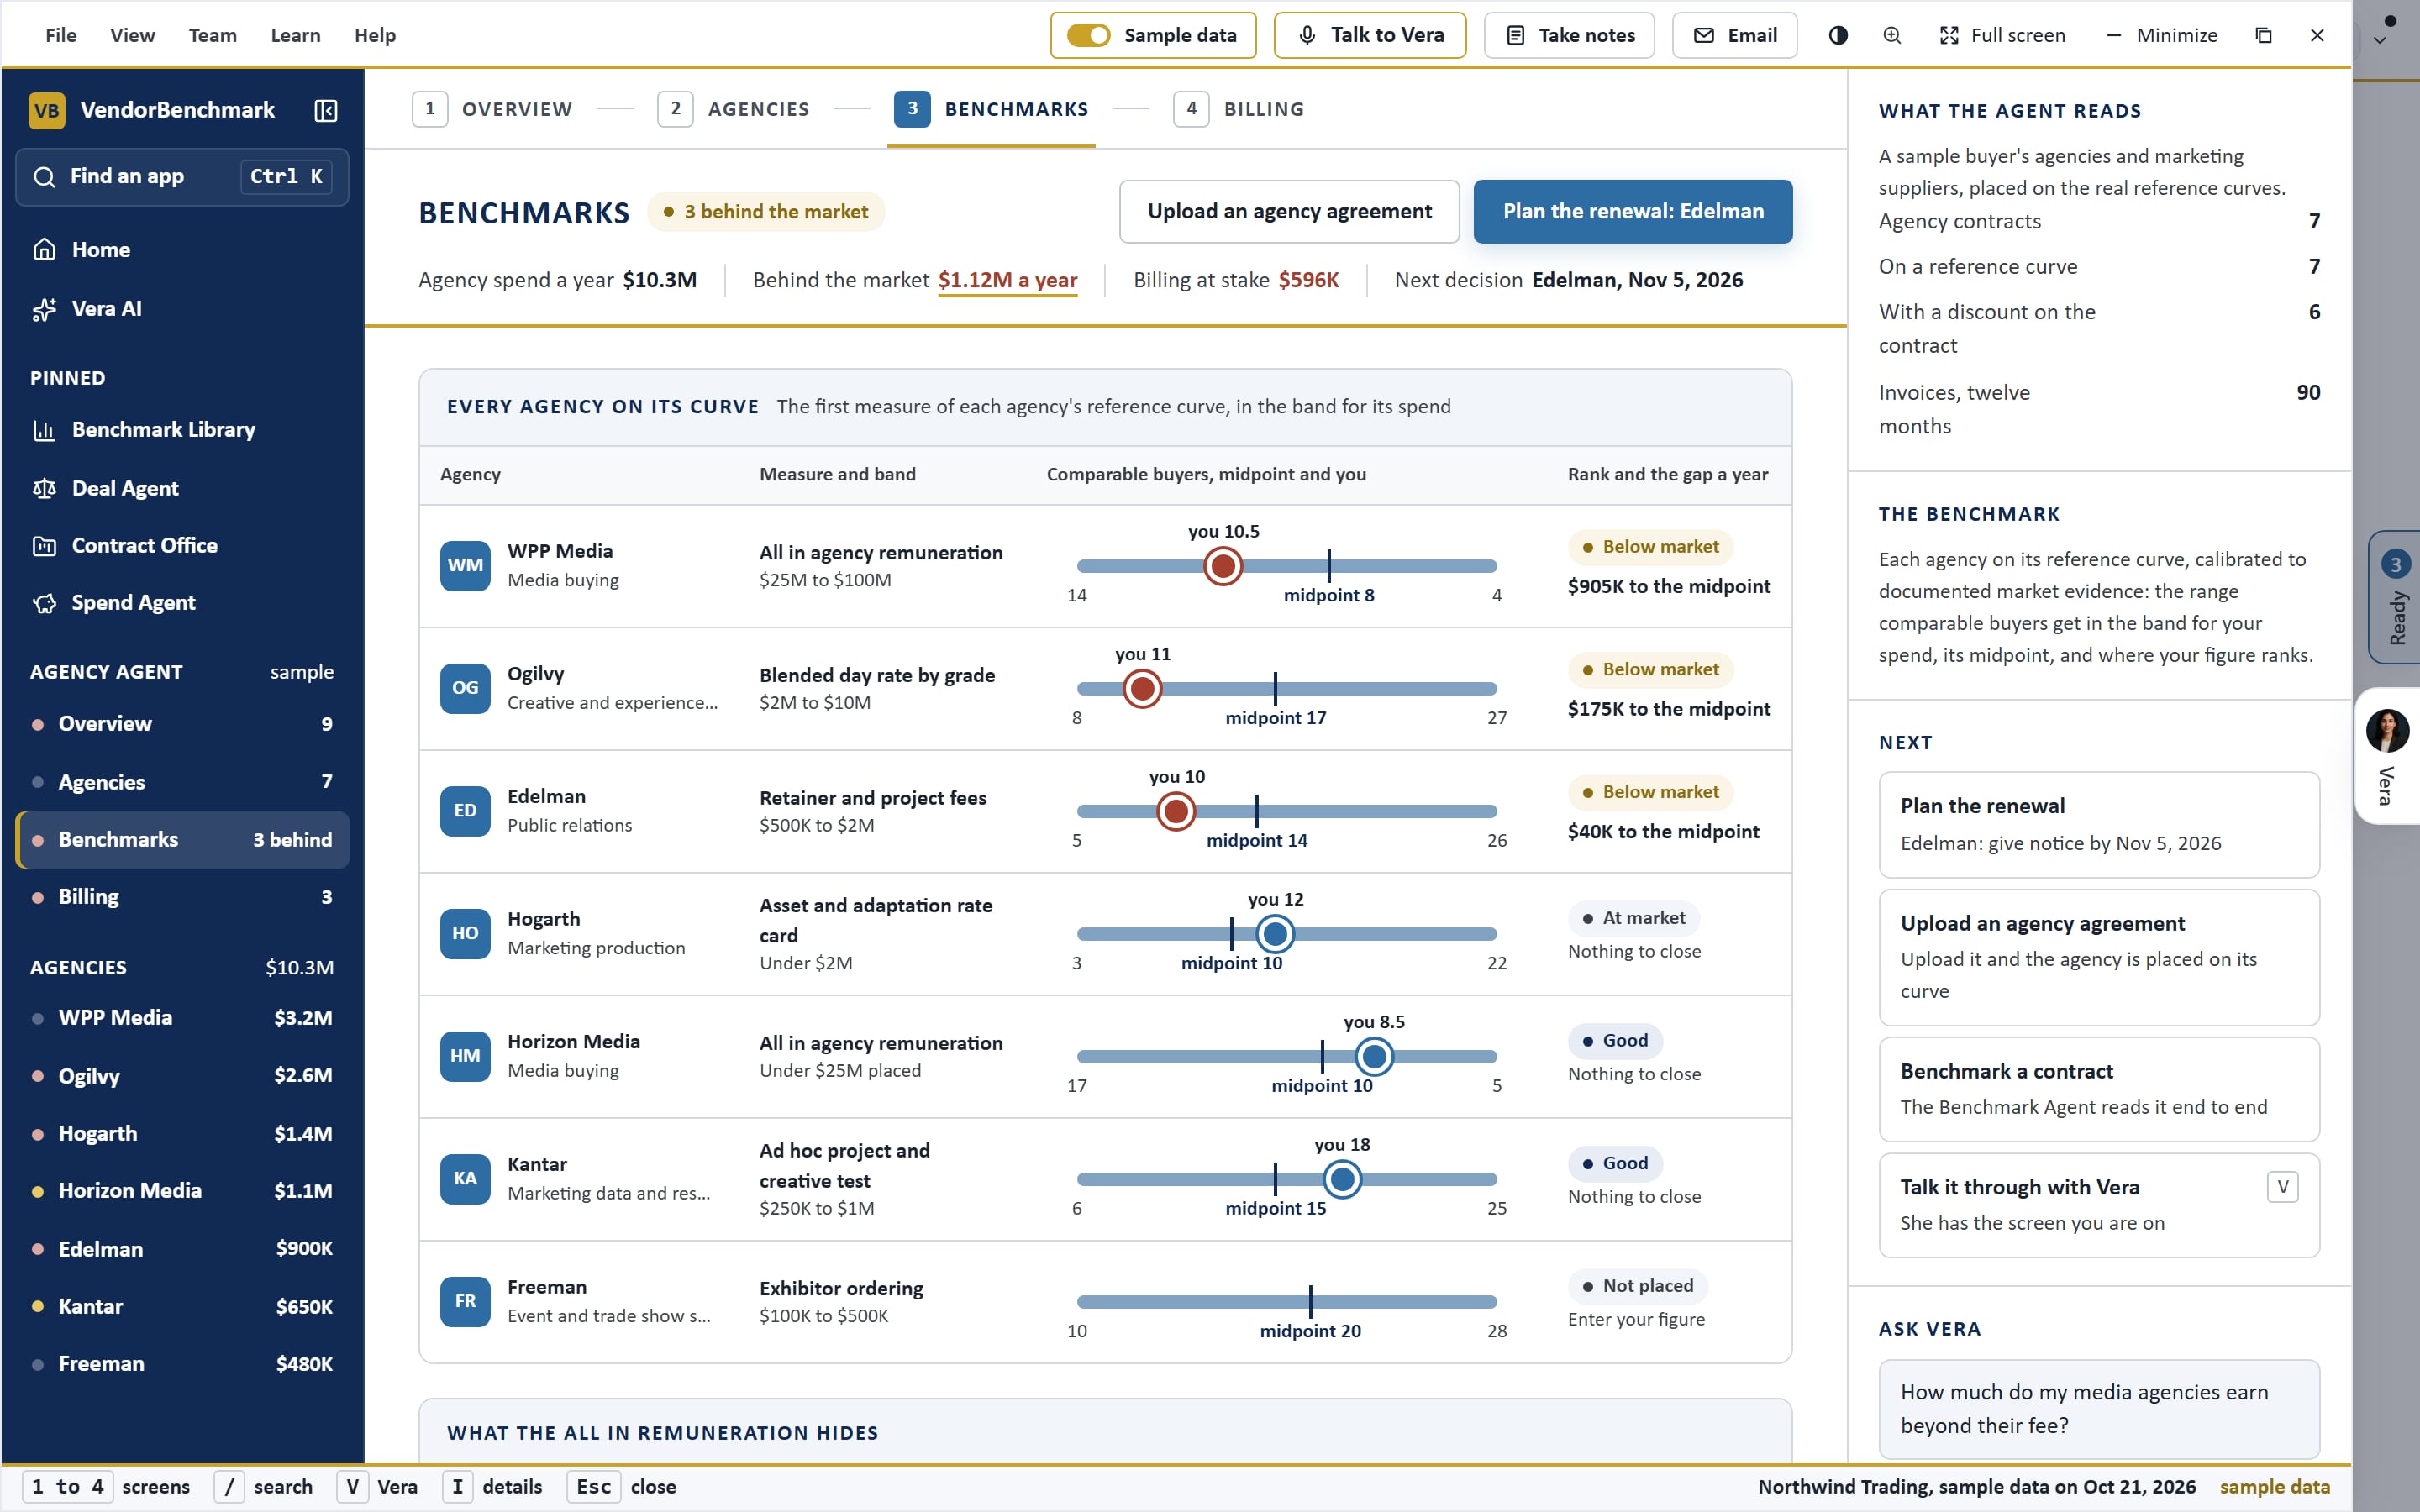2420x1512 pixels.
Task: Expand the Vera side panel tab
Action: (x=2388, y=756)
